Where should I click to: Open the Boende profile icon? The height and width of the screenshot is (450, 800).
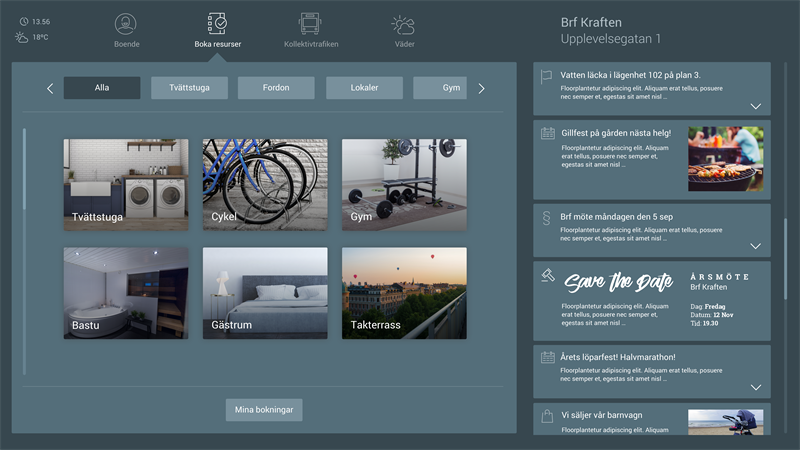(x=126, y=25)
